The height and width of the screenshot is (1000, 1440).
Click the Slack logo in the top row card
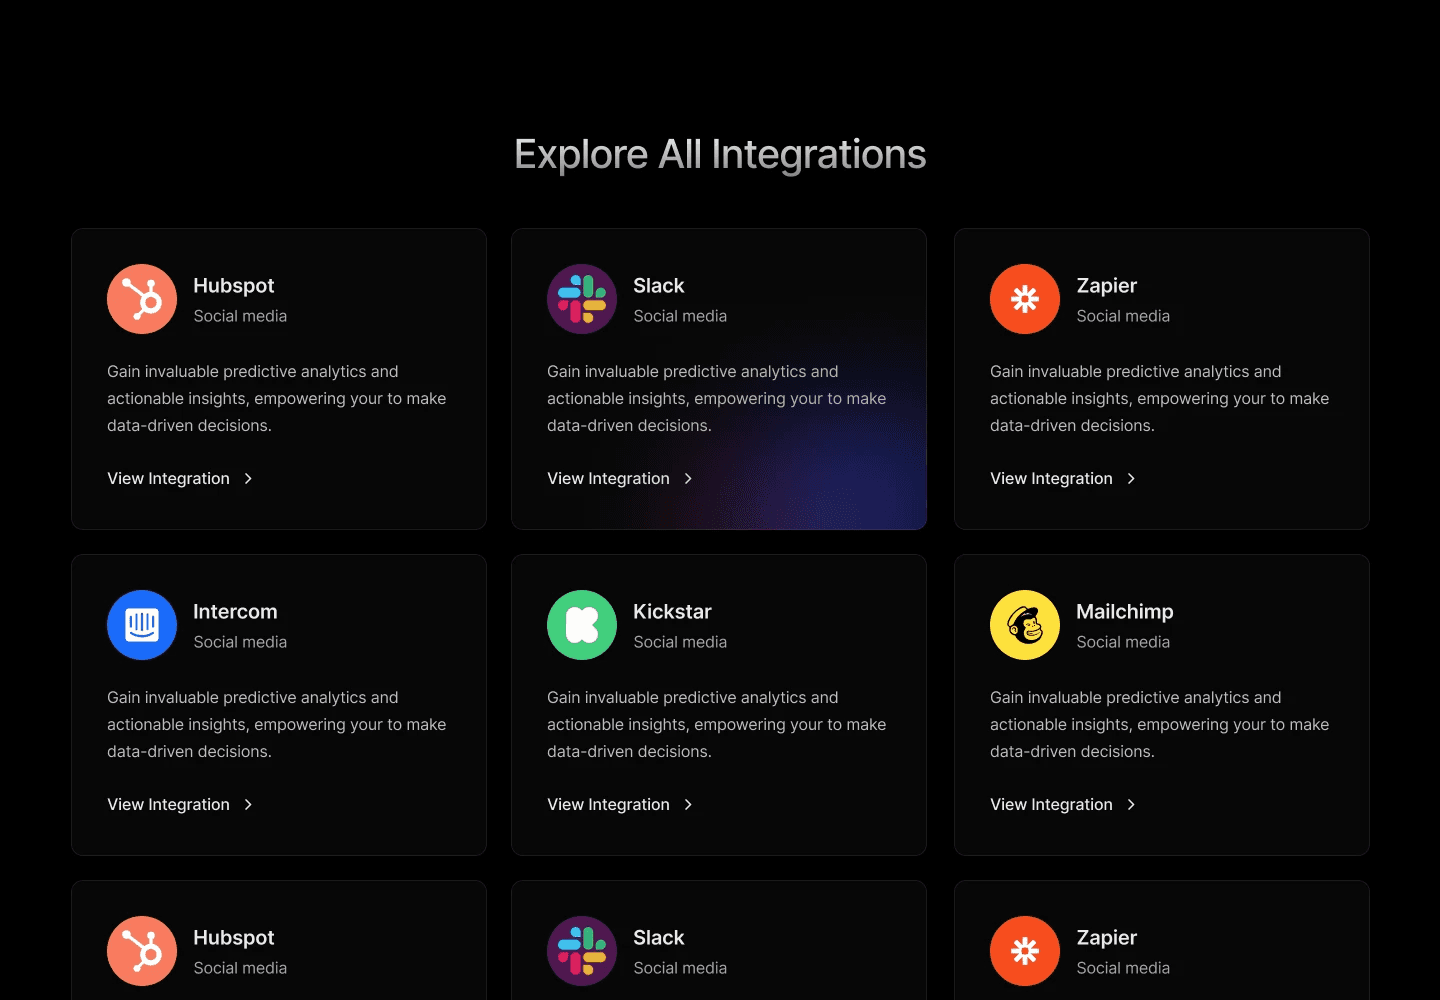(582, 299)
